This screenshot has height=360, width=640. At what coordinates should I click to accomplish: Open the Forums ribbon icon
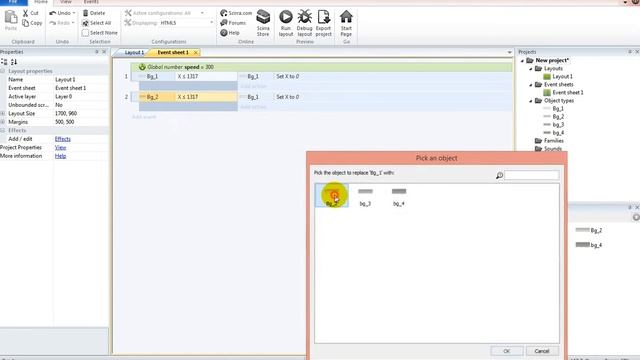tap(224, 23)
